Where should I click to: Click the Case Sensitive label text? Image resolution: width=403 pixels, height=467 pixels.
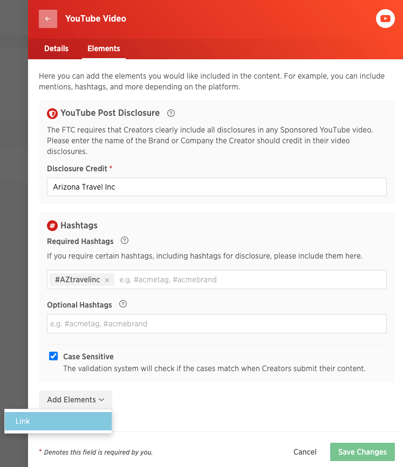click(88, 357)
